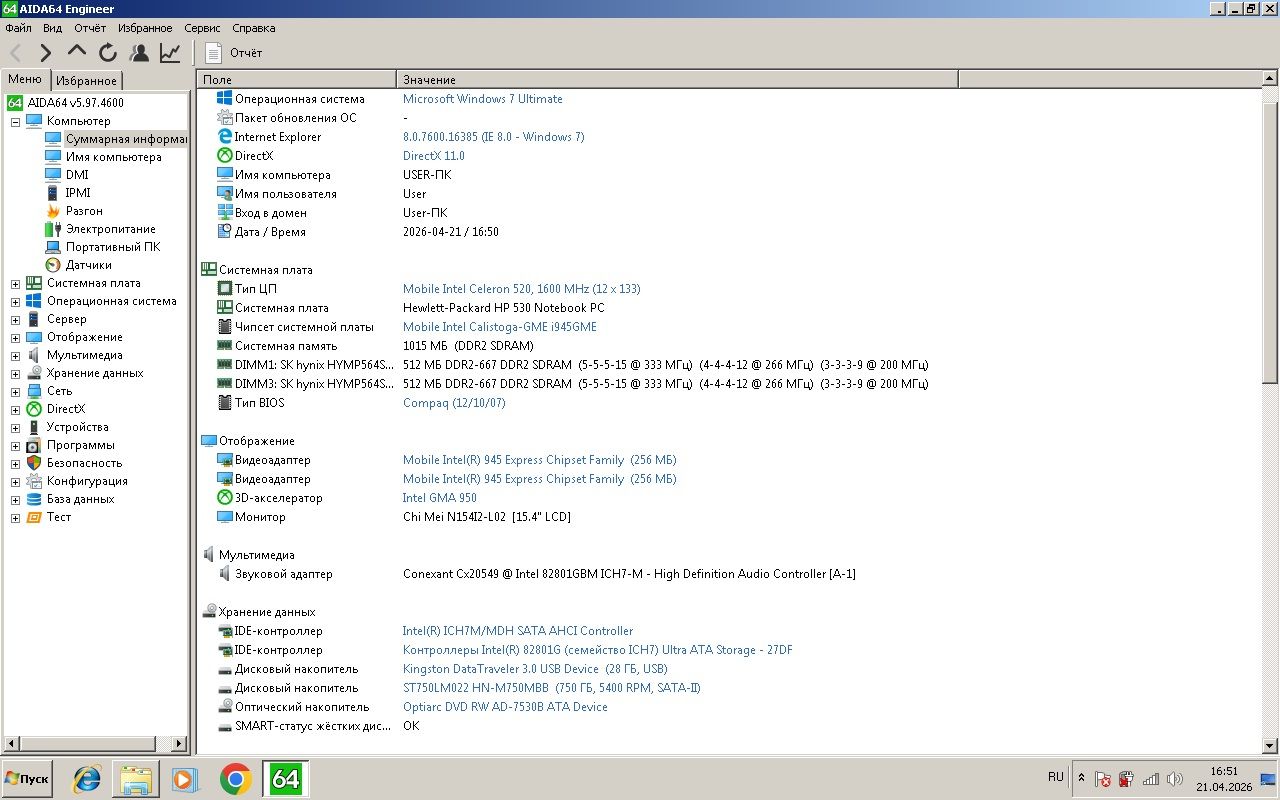Follow the Mobile Intel Celeron 520 link
Viewport: 1280px width, 800px height.
[522, 289]
